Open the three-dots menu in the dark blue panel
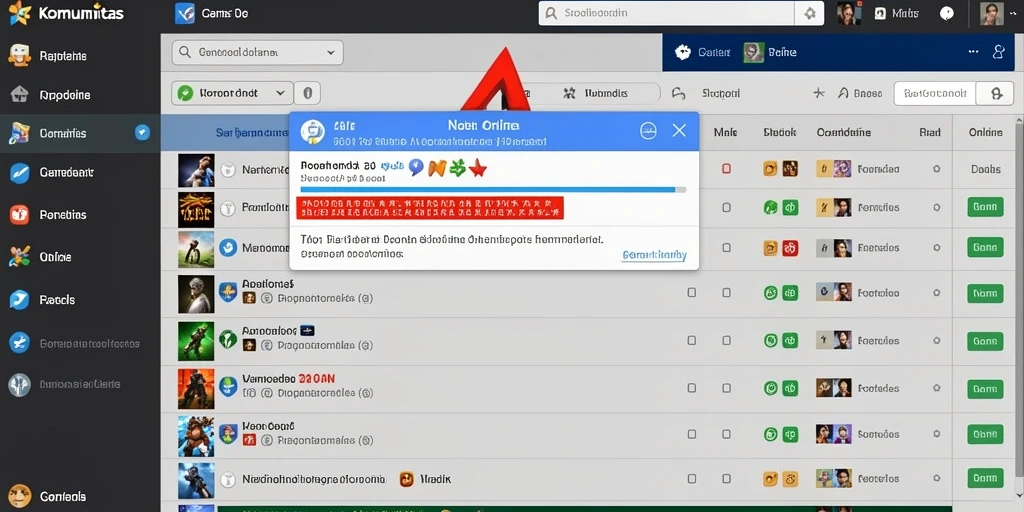This screenshot has width=1024, height=512. click(x=973, y=52)
